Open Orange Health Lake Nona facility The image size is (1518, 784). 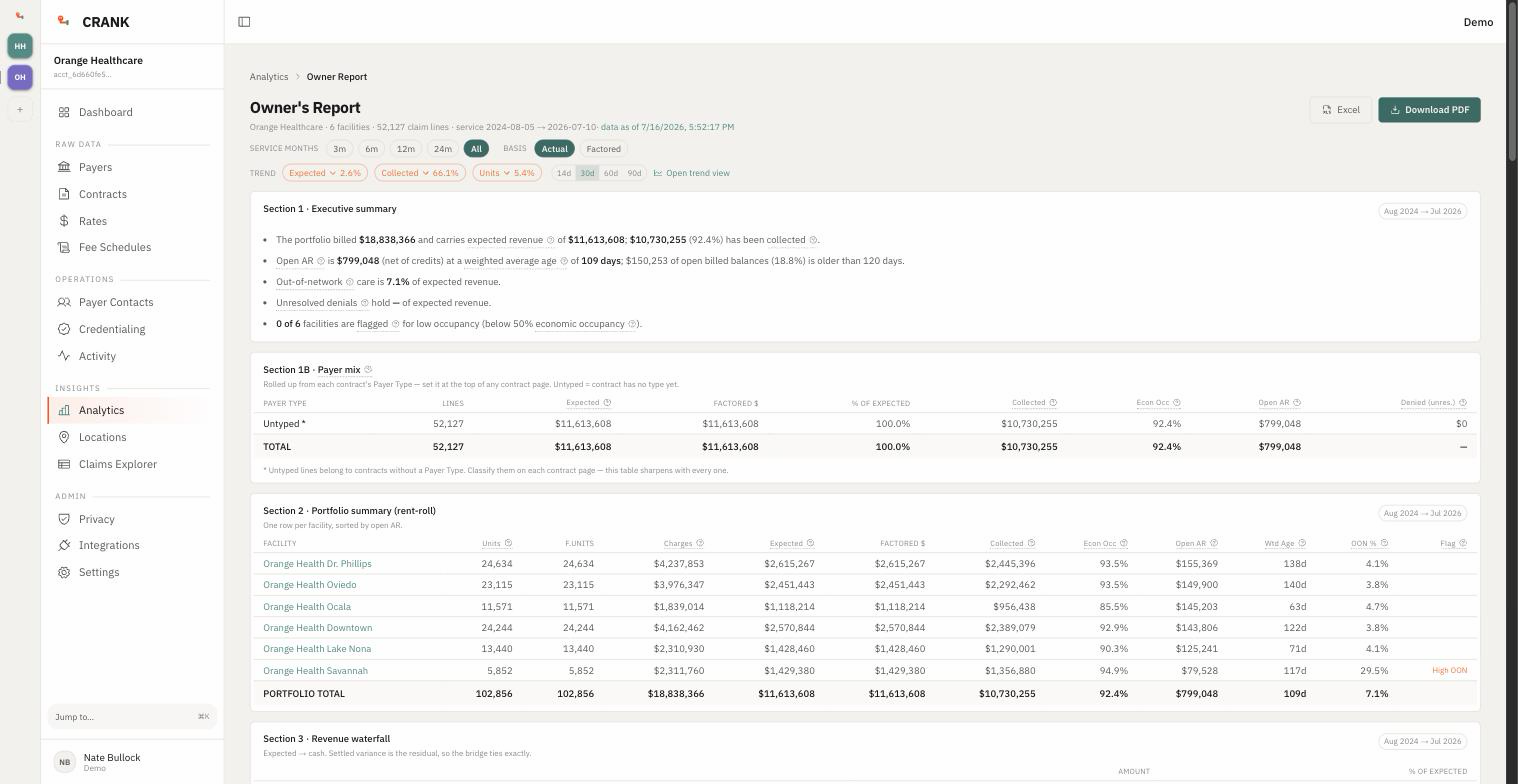[317, 649]
